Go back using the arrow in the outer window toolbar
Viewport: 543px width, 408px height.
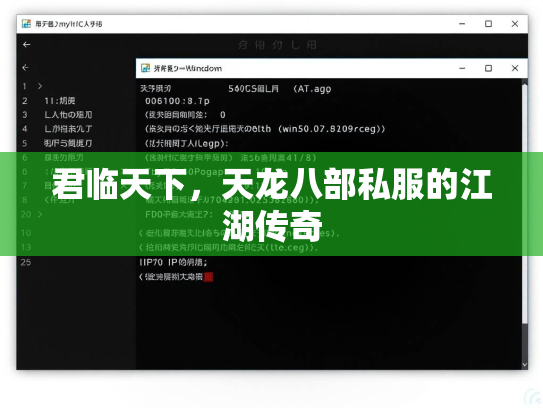pyautogui.click(x=27, y=45)
